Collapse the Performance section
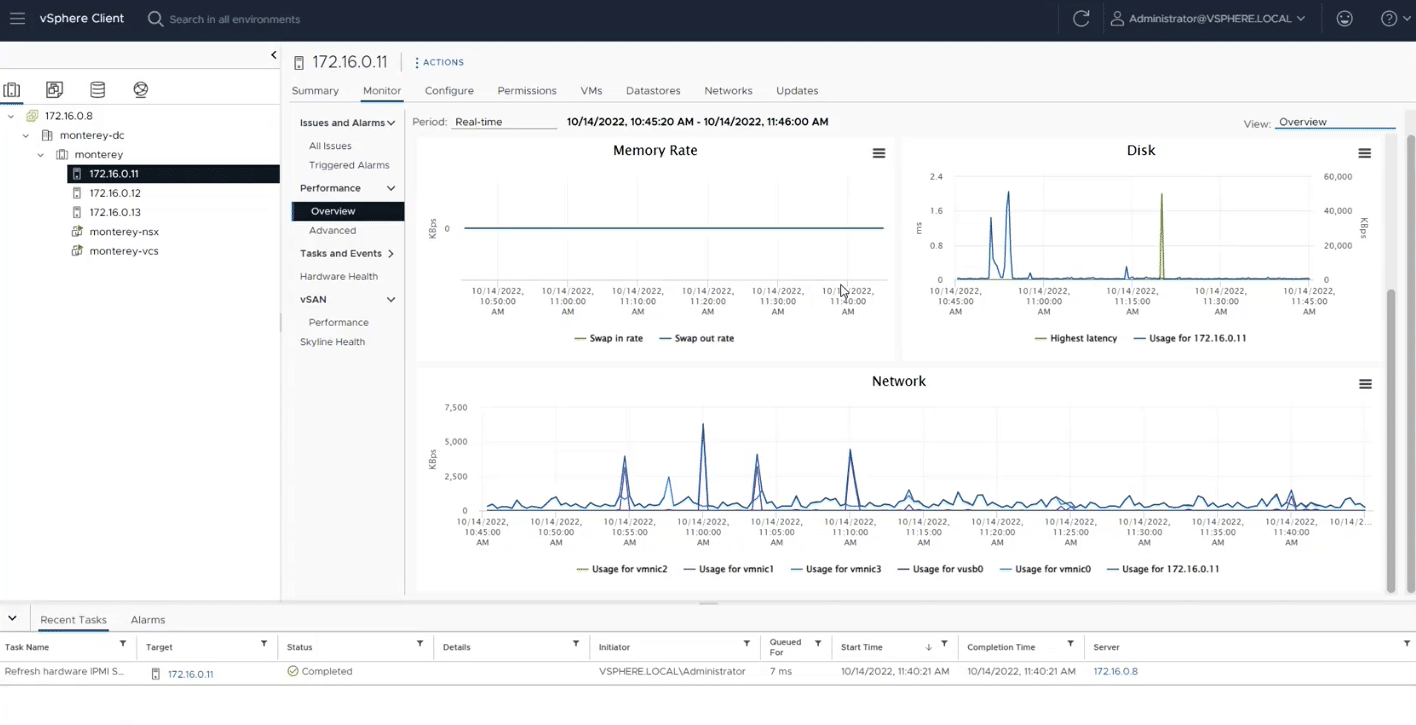 pos(391,188)
